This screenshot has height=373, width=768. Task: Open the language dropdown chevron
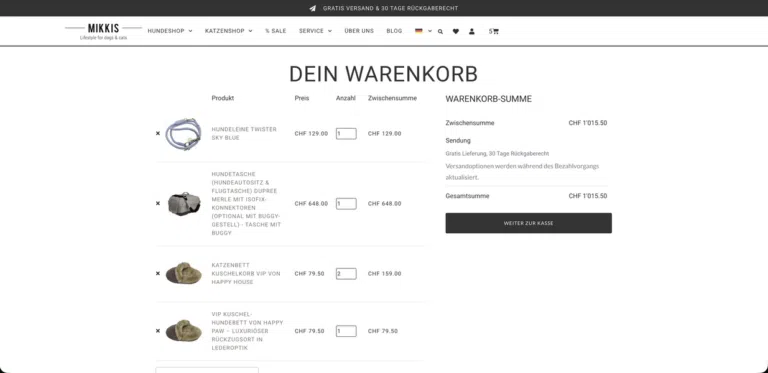pyautogui.click(x=430, y=31)
